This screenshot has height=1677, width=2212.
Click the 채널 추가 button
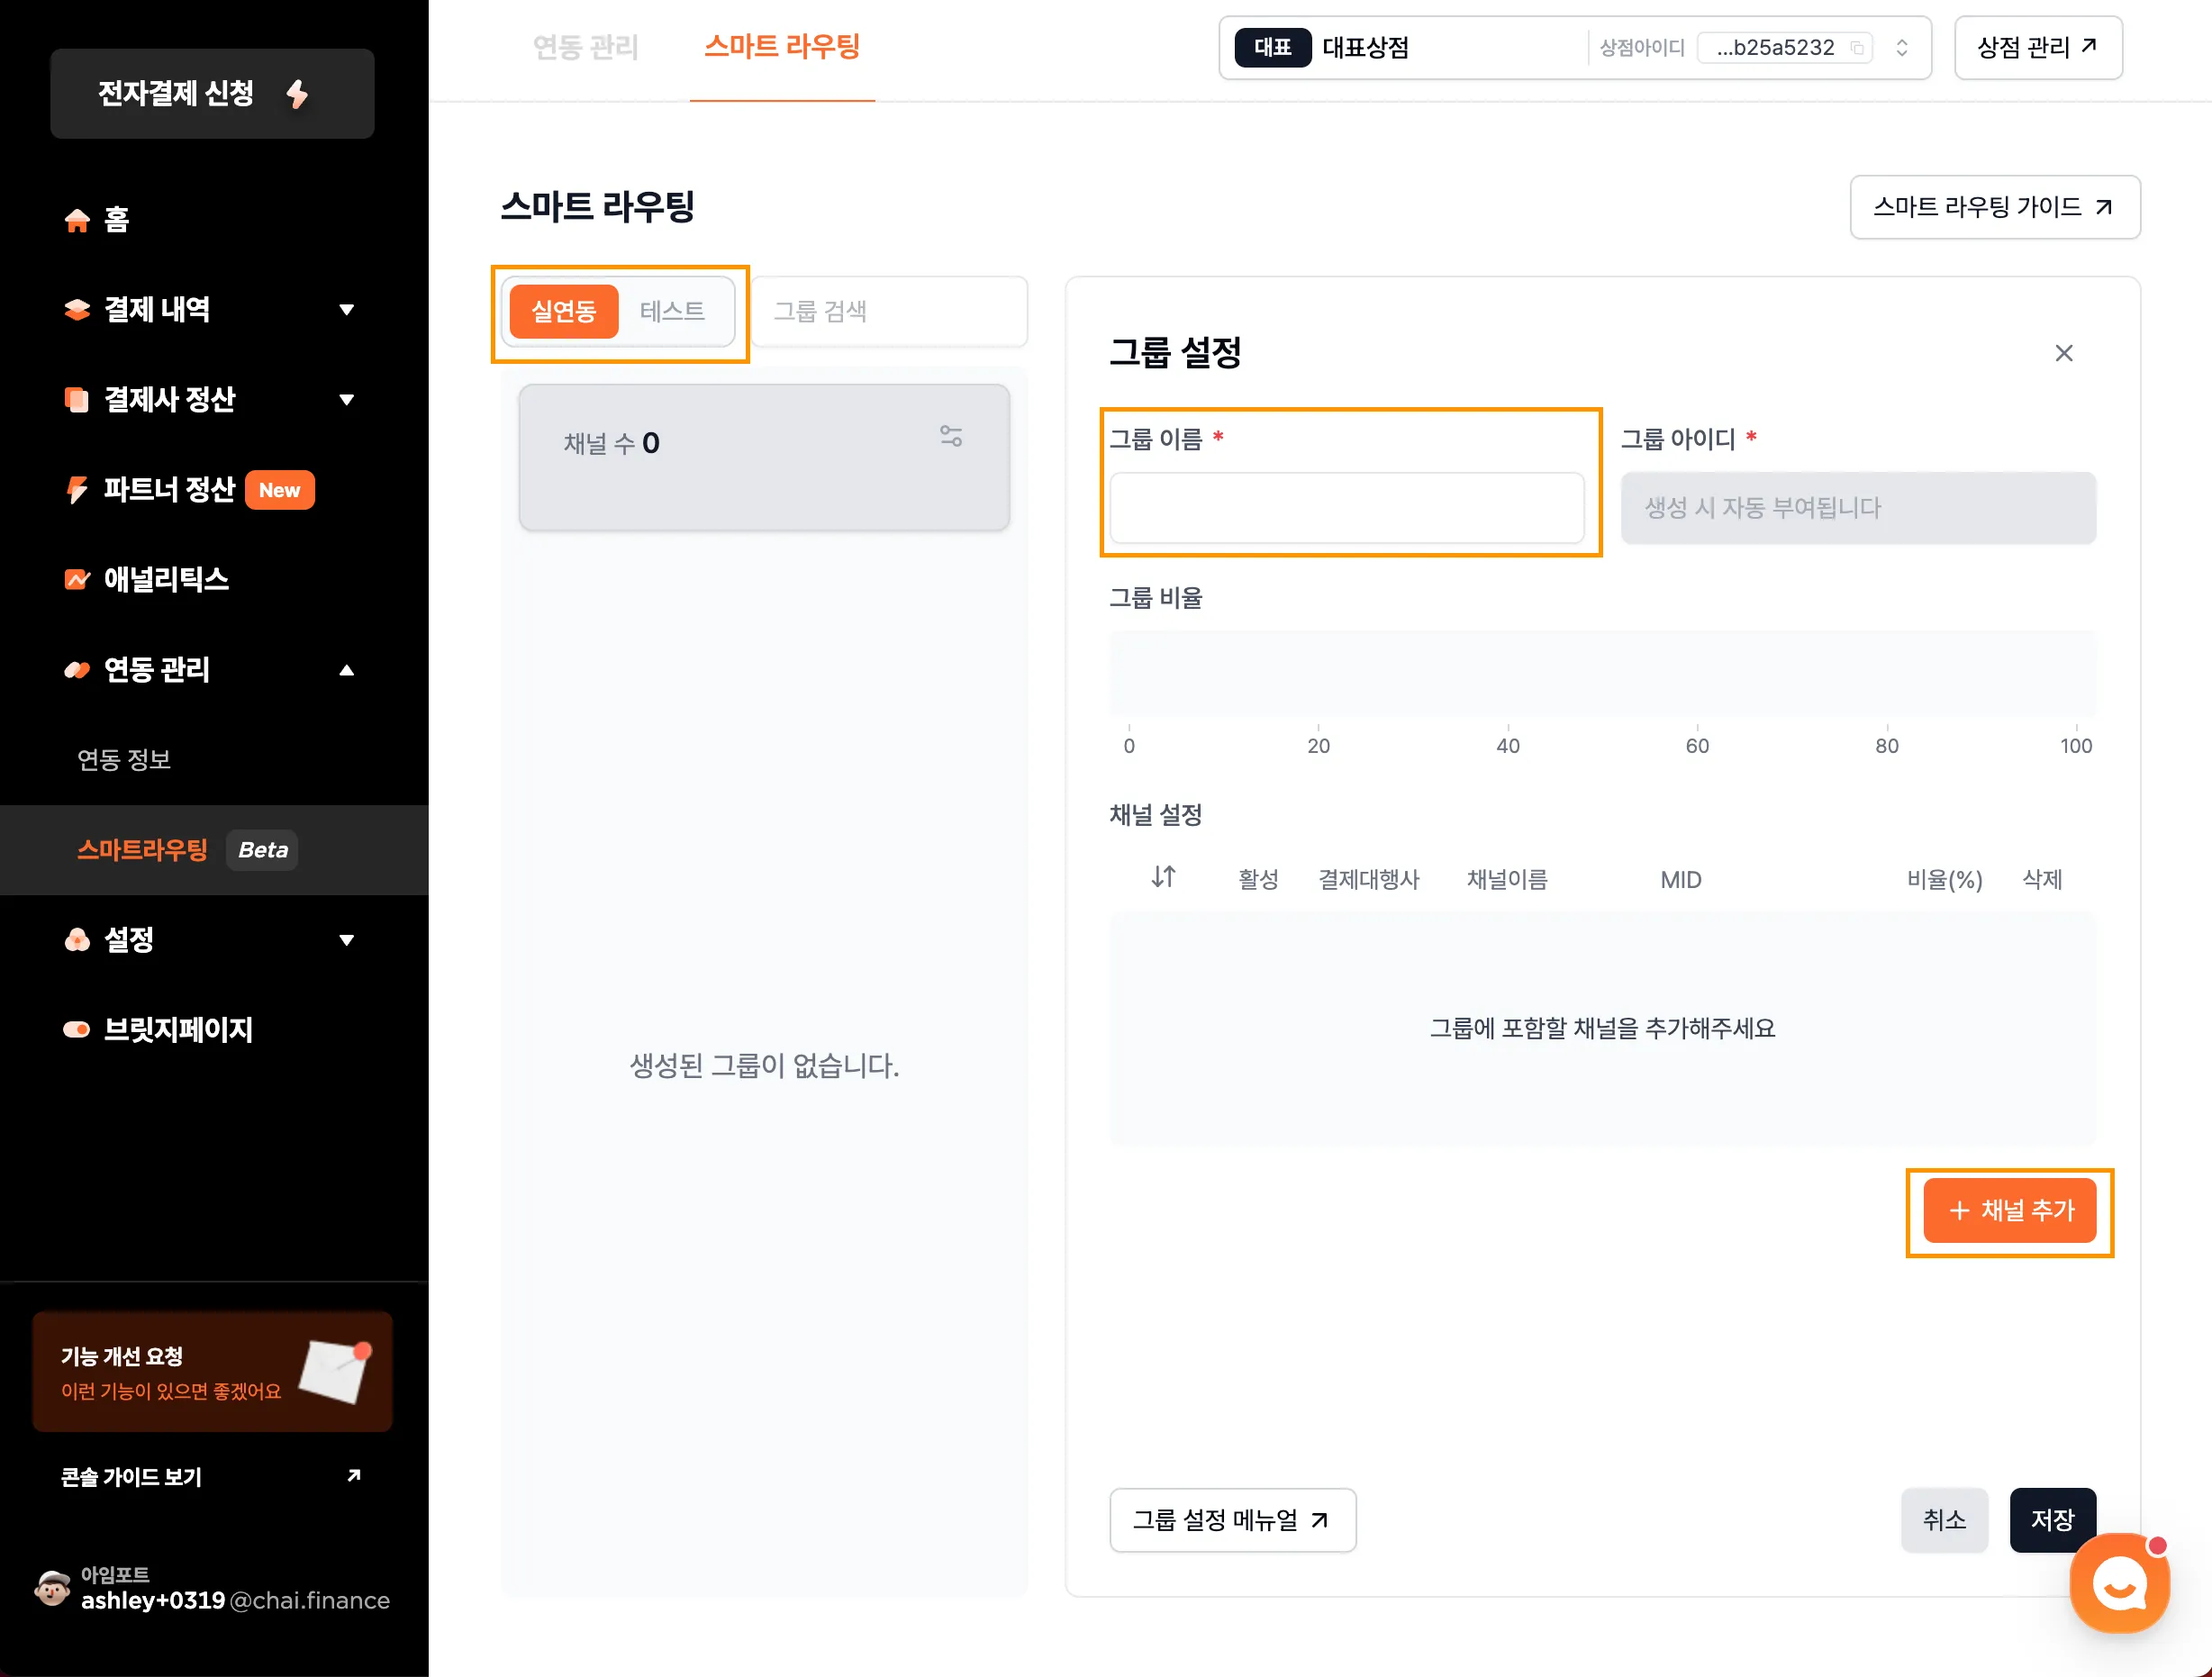click(2009, 1210)
